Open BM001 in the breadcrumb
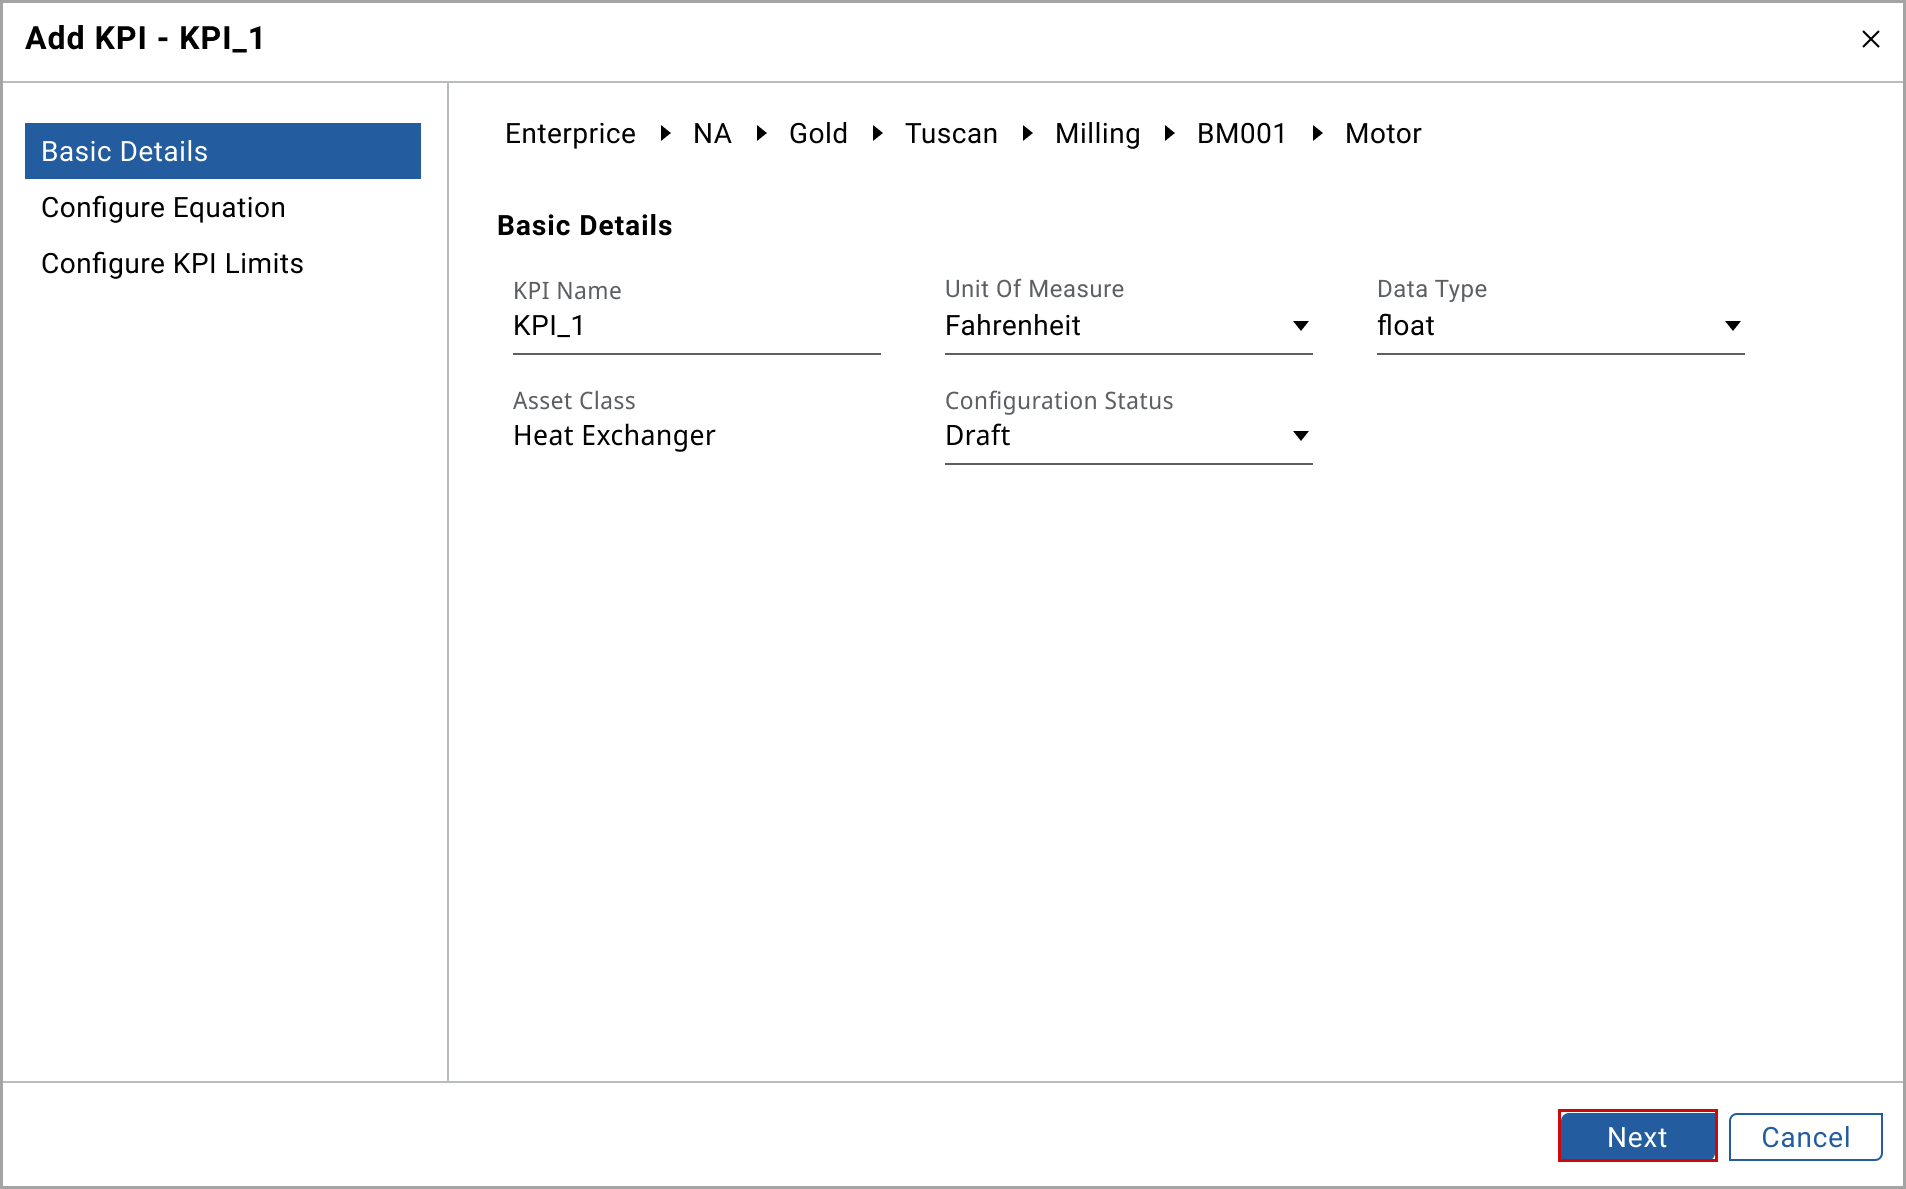The height and width of the screenshot is (1189, 1906). point(1241,133)
